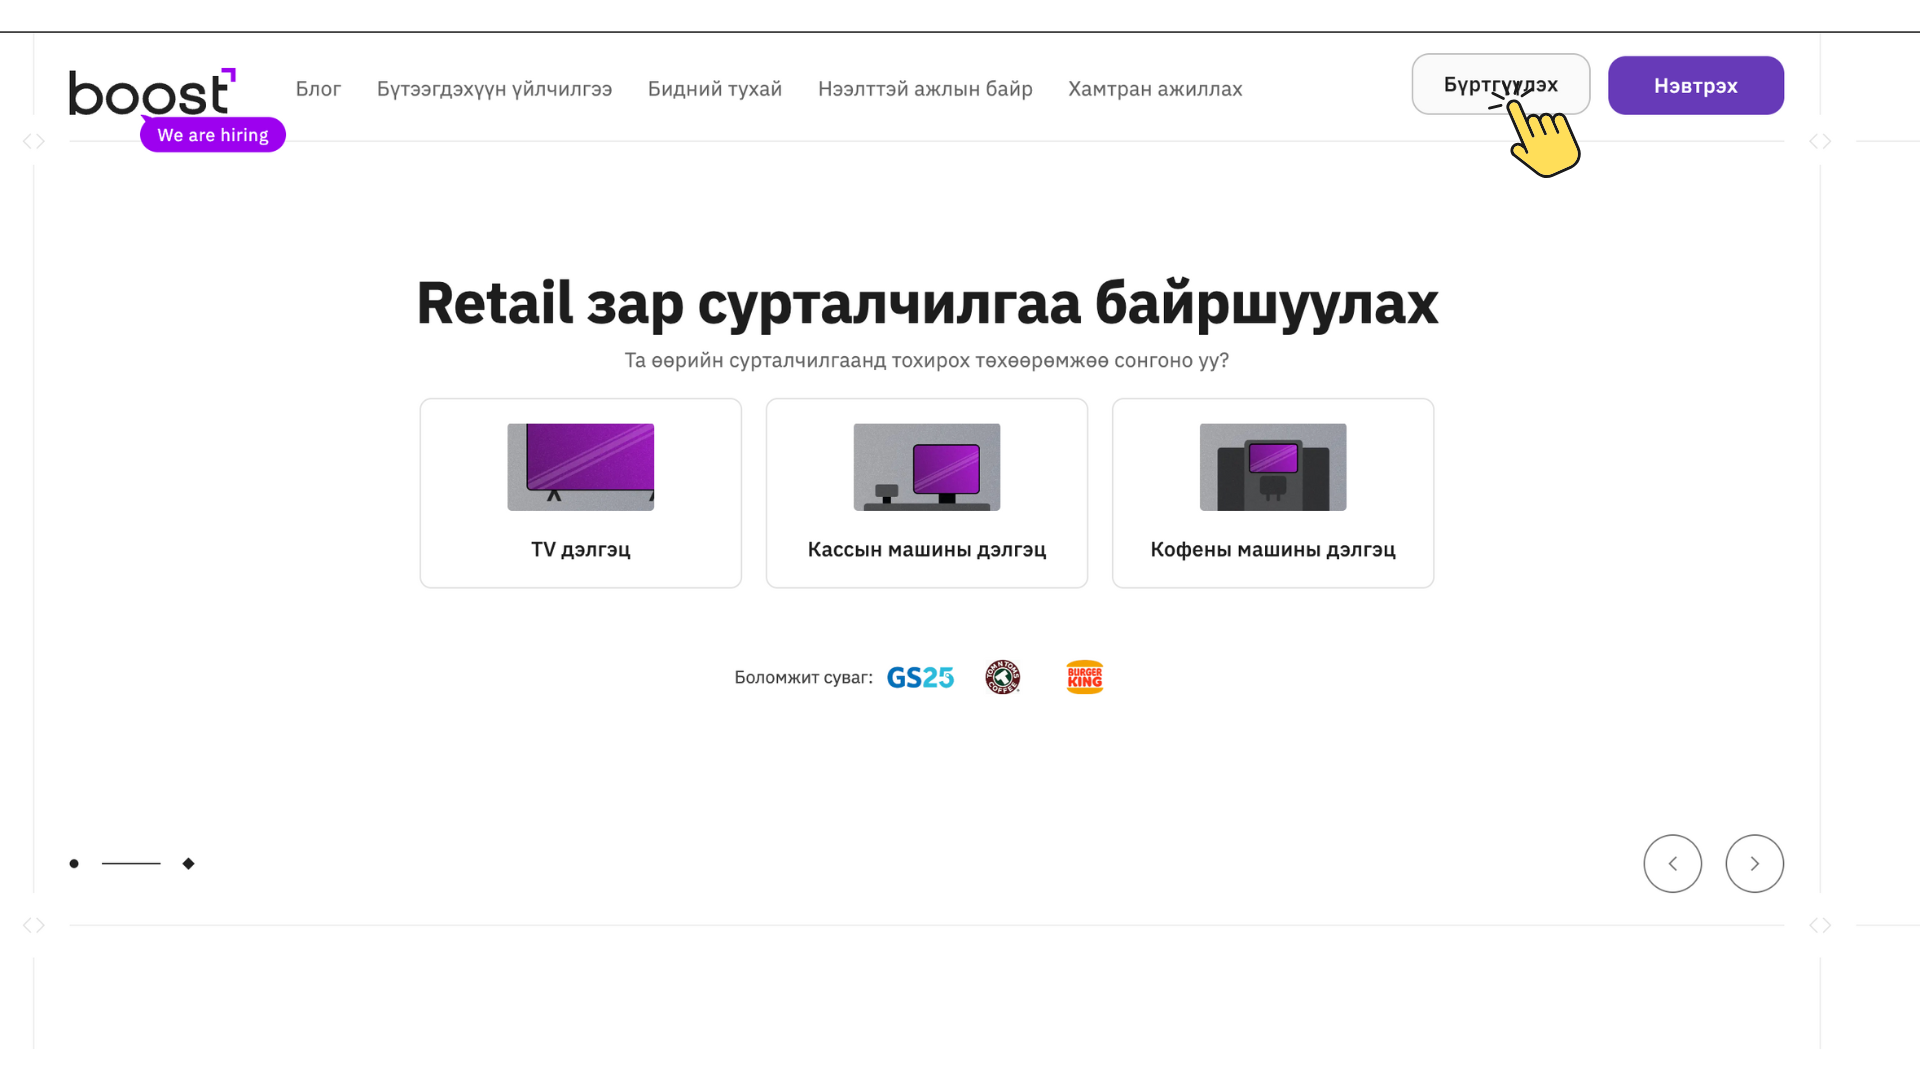Open the Блог menu item
The height and width of the screenshot is (1080, 1920).
(318, 89)
